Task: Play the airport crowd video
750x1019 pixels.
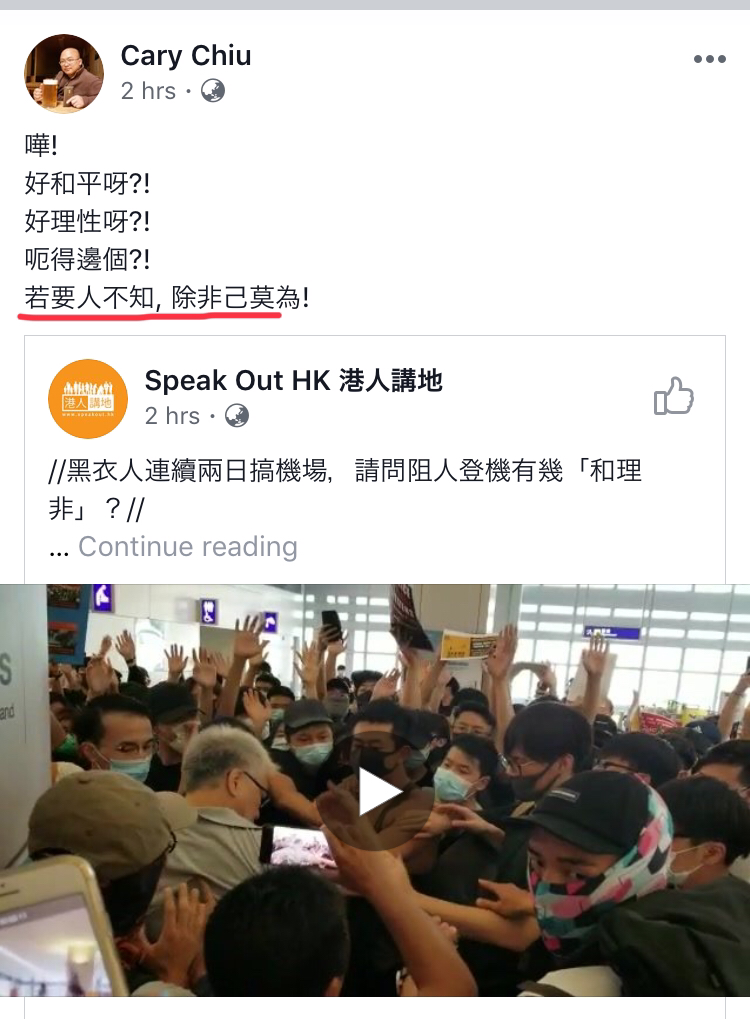Action: click(380, 792)
